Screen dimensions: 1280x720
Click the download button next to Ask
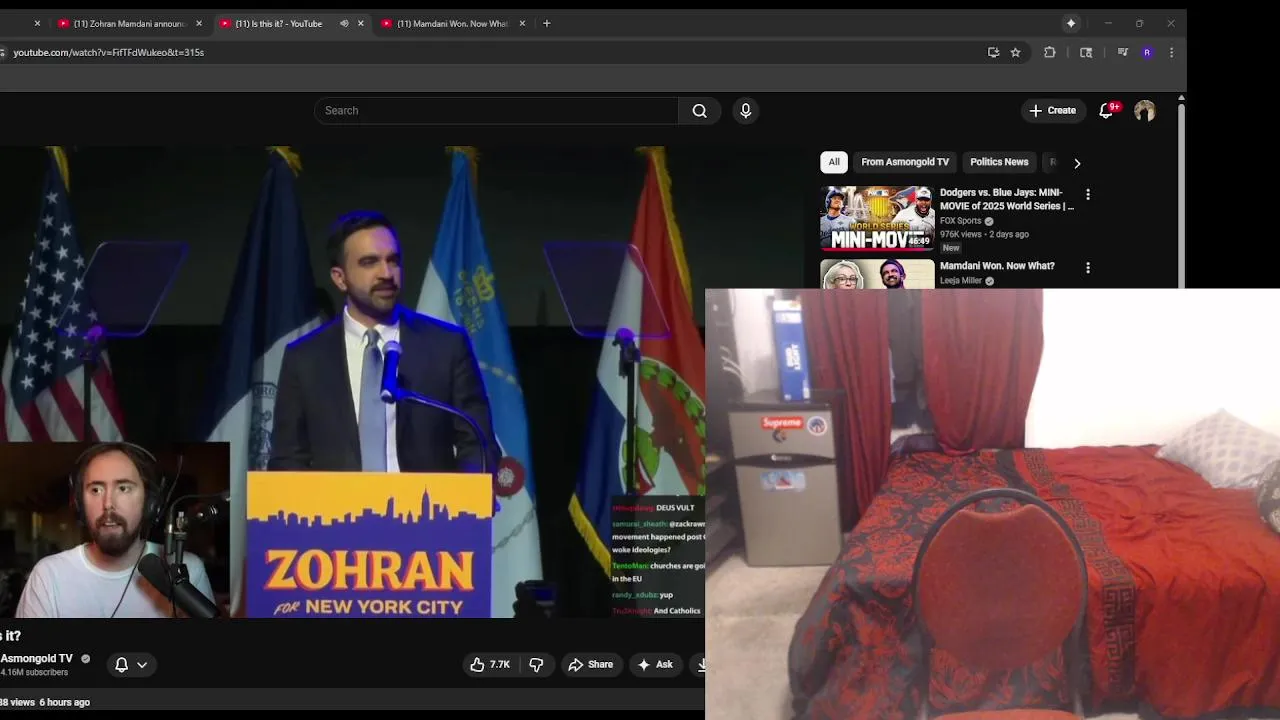pos(700,664)
